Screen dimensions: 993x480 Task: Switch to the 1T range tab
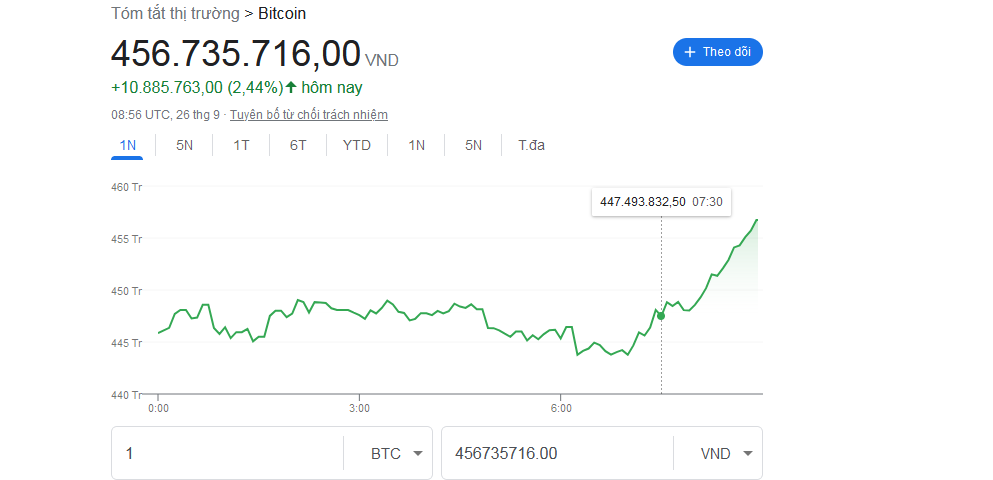[x=241, y=146]
